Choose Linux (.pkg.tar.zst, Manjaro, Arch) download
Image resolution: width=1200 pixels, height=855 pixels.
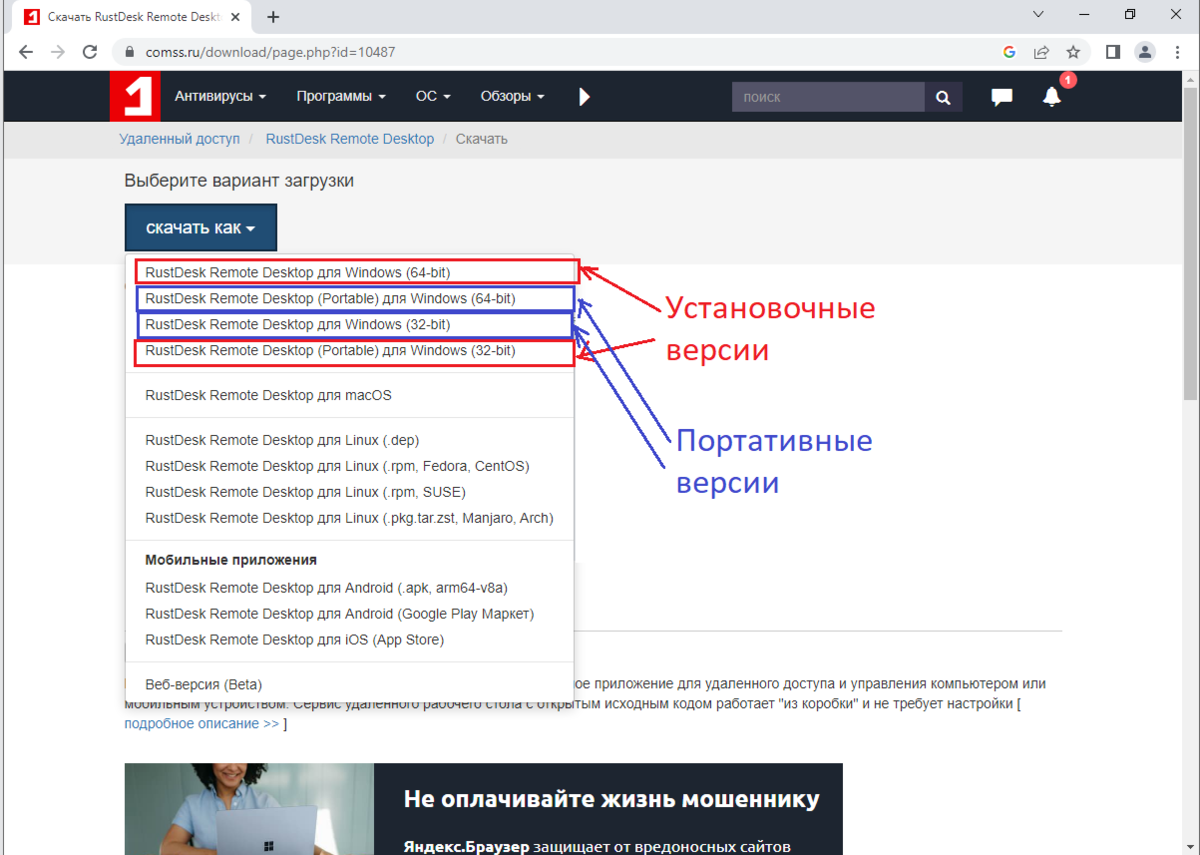pyautogui.click(x=350, y=518)
